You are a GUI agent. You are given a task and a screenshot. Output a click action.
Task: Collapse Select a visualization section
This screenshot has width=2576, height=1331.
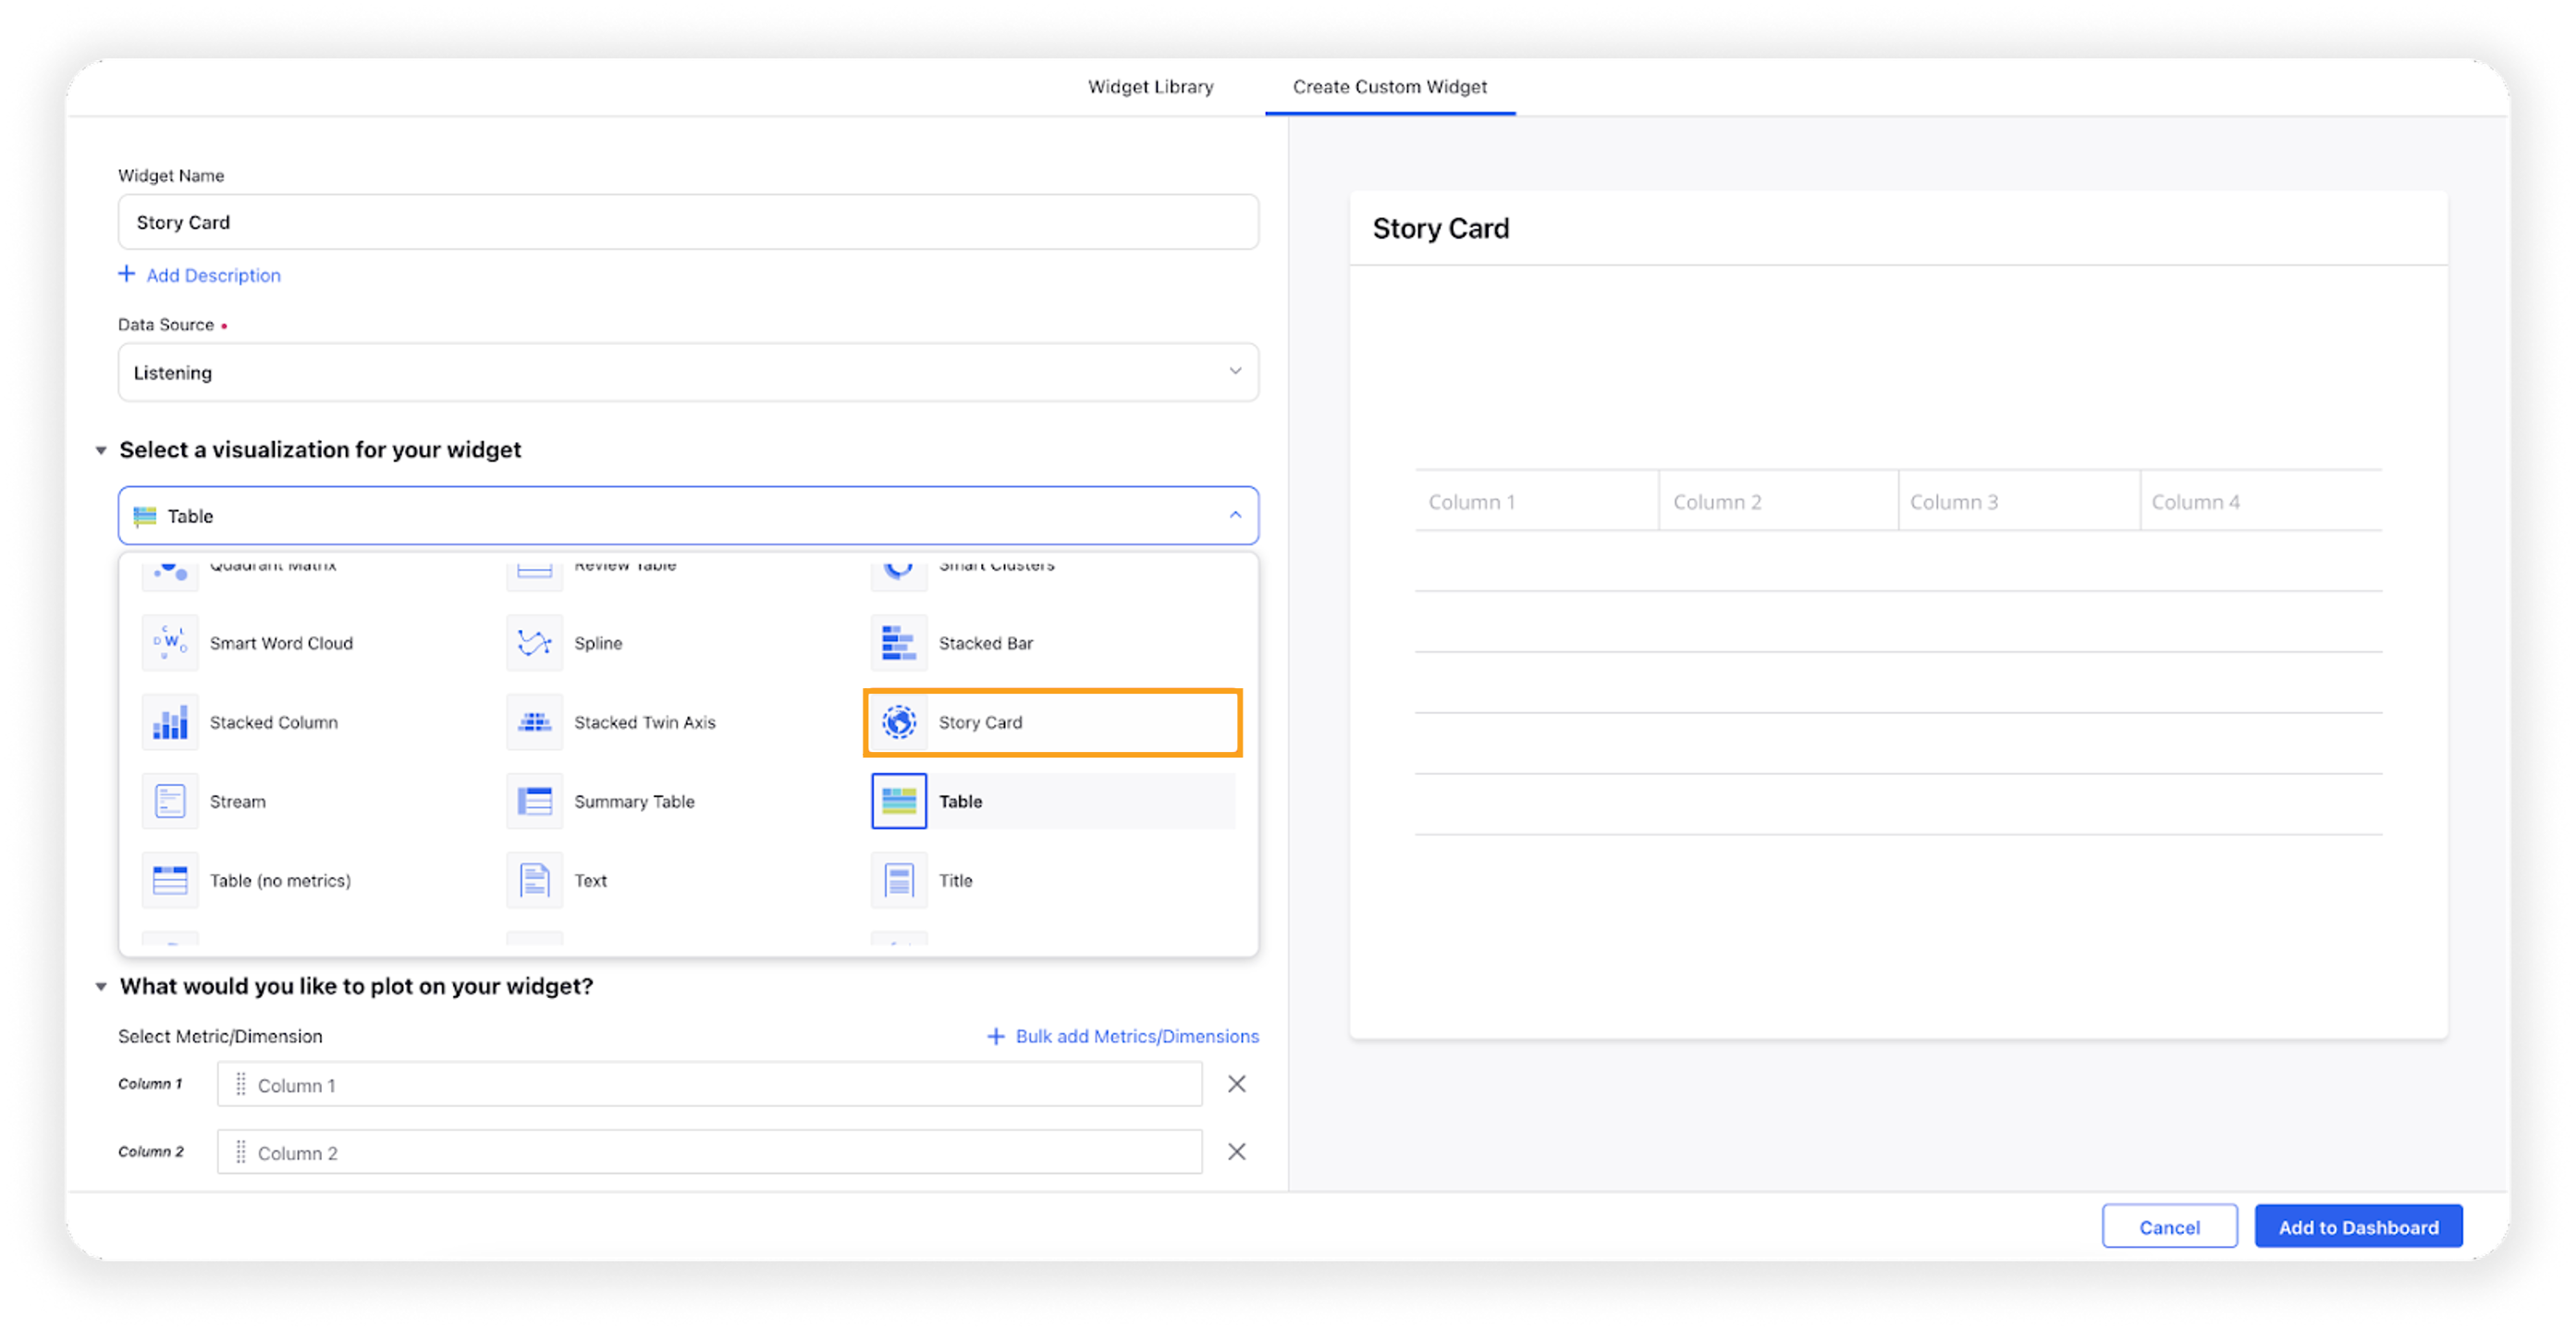(101, 450)
